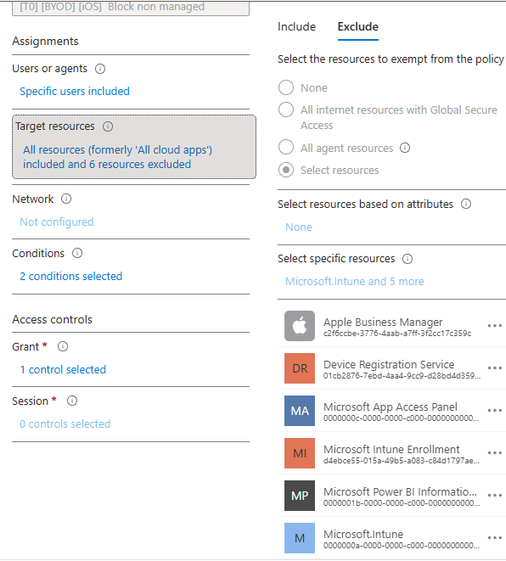506x561 pixels.
Task: Click the Microsoft Power BI Informatio... name
Action: [x=400, y=492]
